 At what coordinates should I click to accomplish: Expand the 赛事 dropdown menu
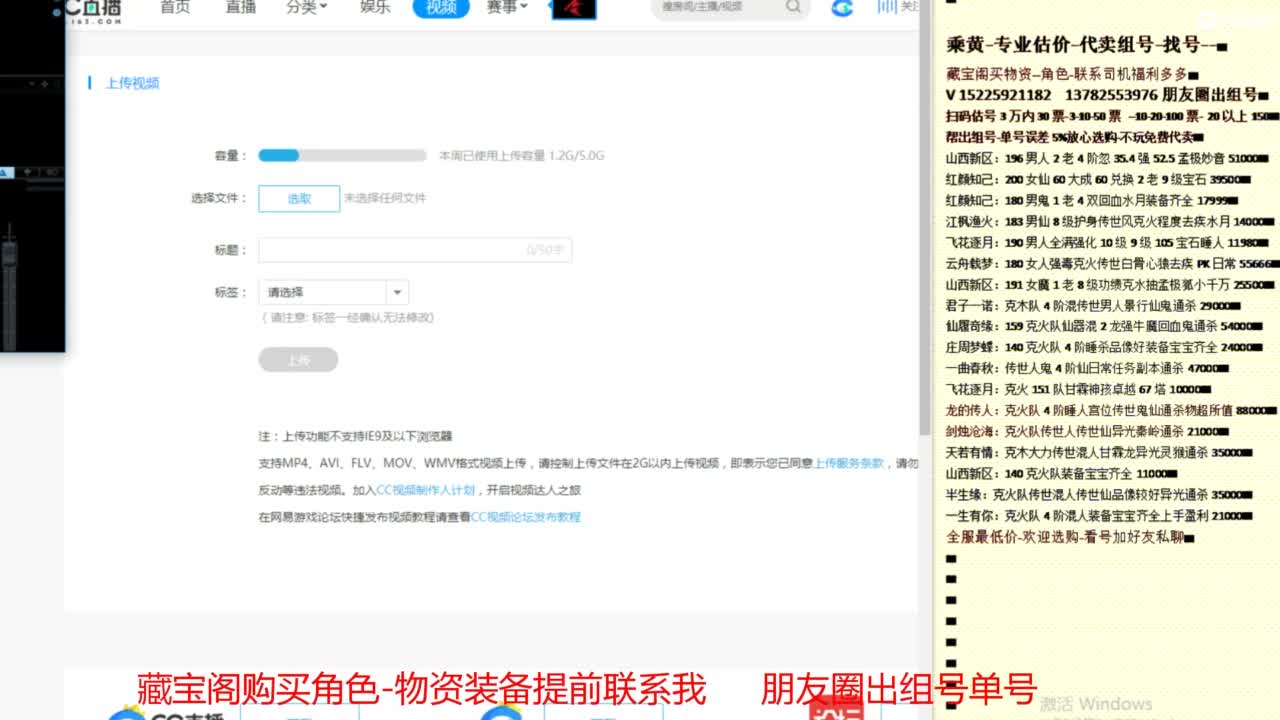(508, 7)
